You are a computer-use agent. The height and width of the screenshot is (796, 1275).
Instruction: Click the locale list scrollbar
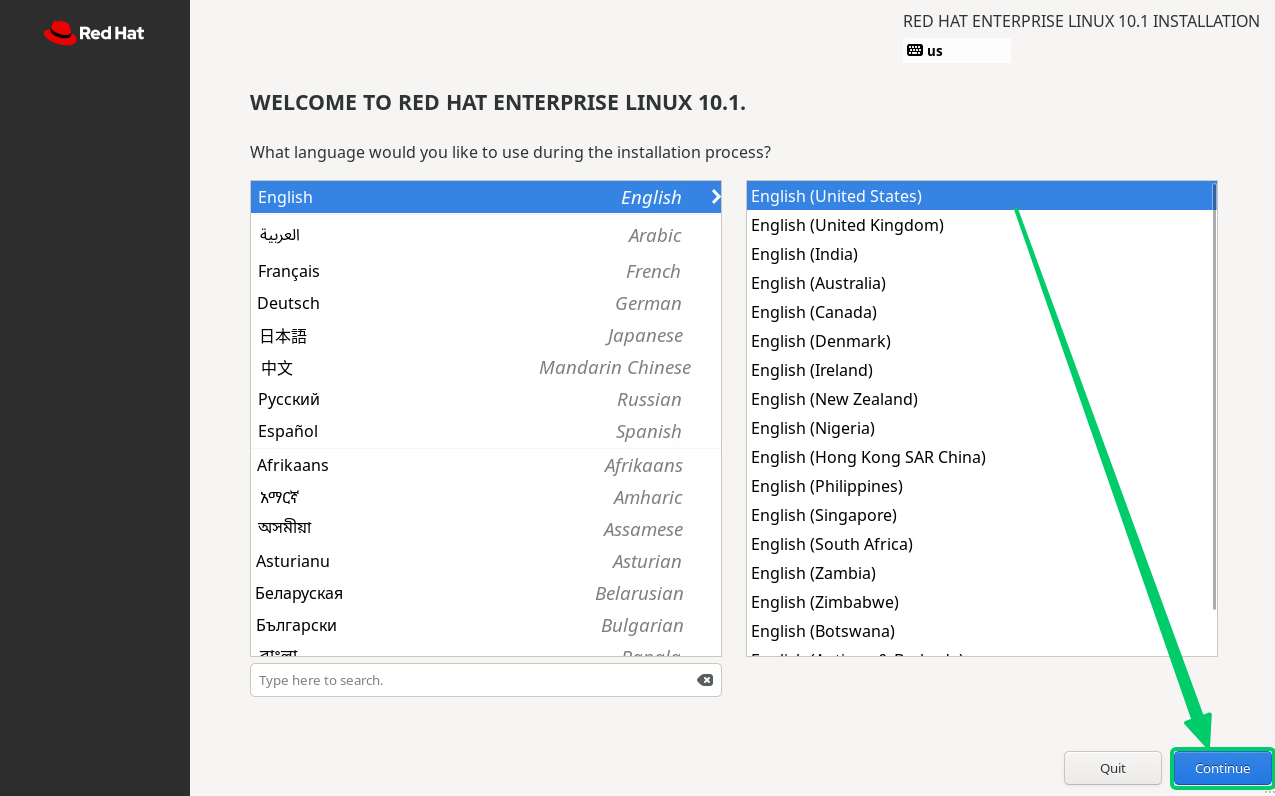click(1214, 395)
